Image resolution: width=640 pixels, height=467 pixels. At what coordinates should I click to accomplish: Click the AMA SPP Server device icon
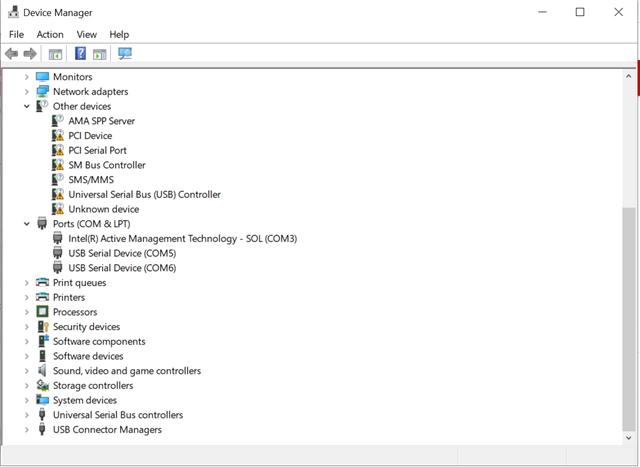58,121
